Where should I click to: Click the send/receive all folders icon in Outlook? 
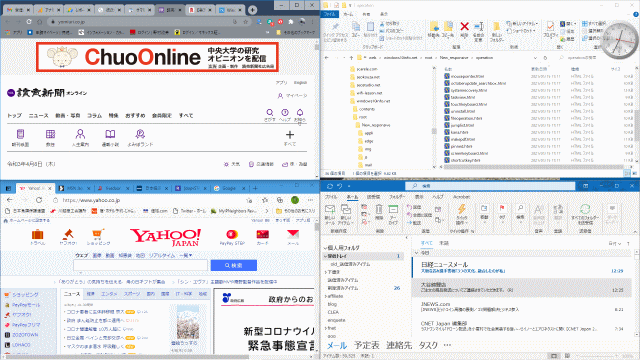tap(585, 209)
